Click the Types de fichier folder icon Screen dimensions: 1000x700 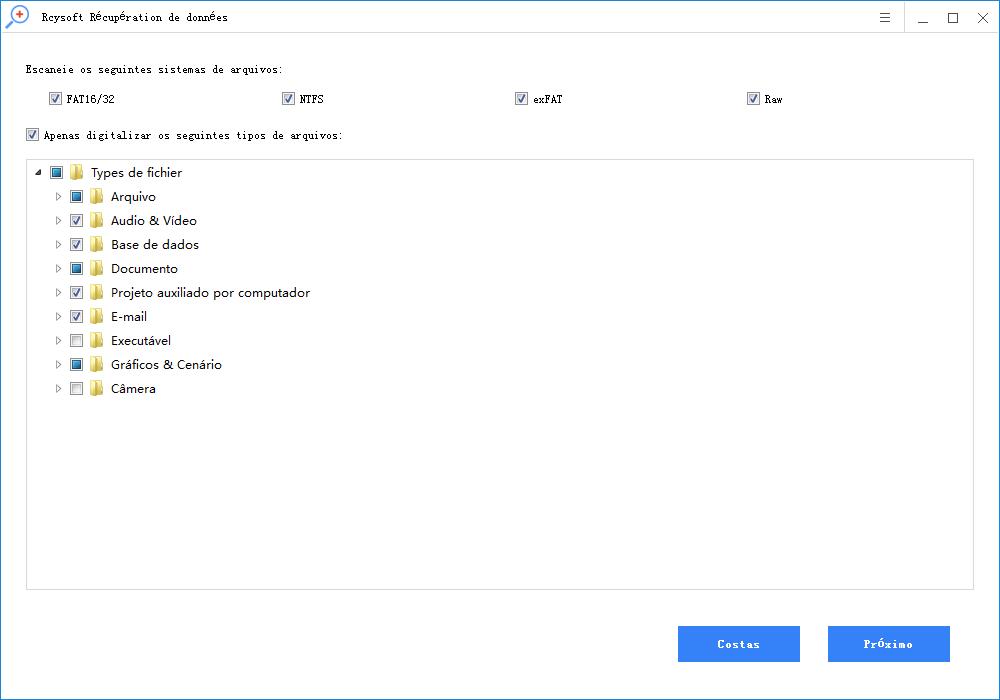click(77, 172)
